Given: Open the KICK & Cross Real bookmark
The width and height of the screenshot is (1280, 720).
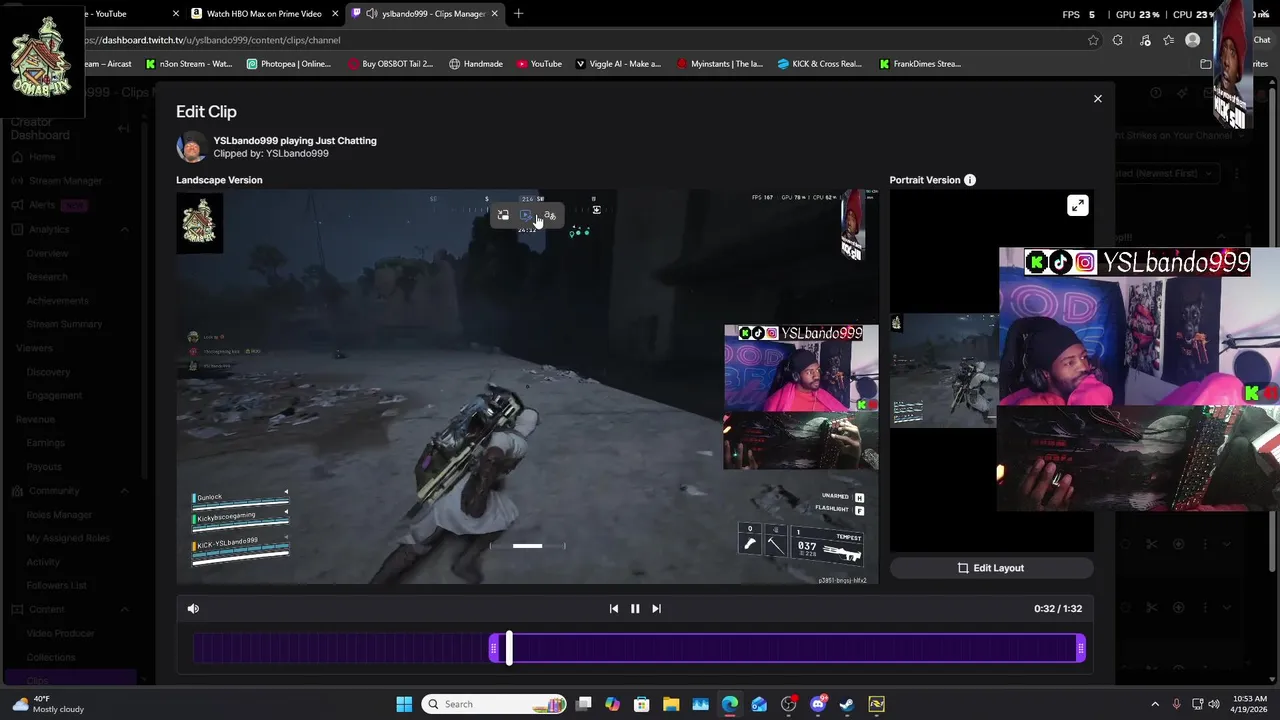Looking at the screenshot, I should [819, 64].
